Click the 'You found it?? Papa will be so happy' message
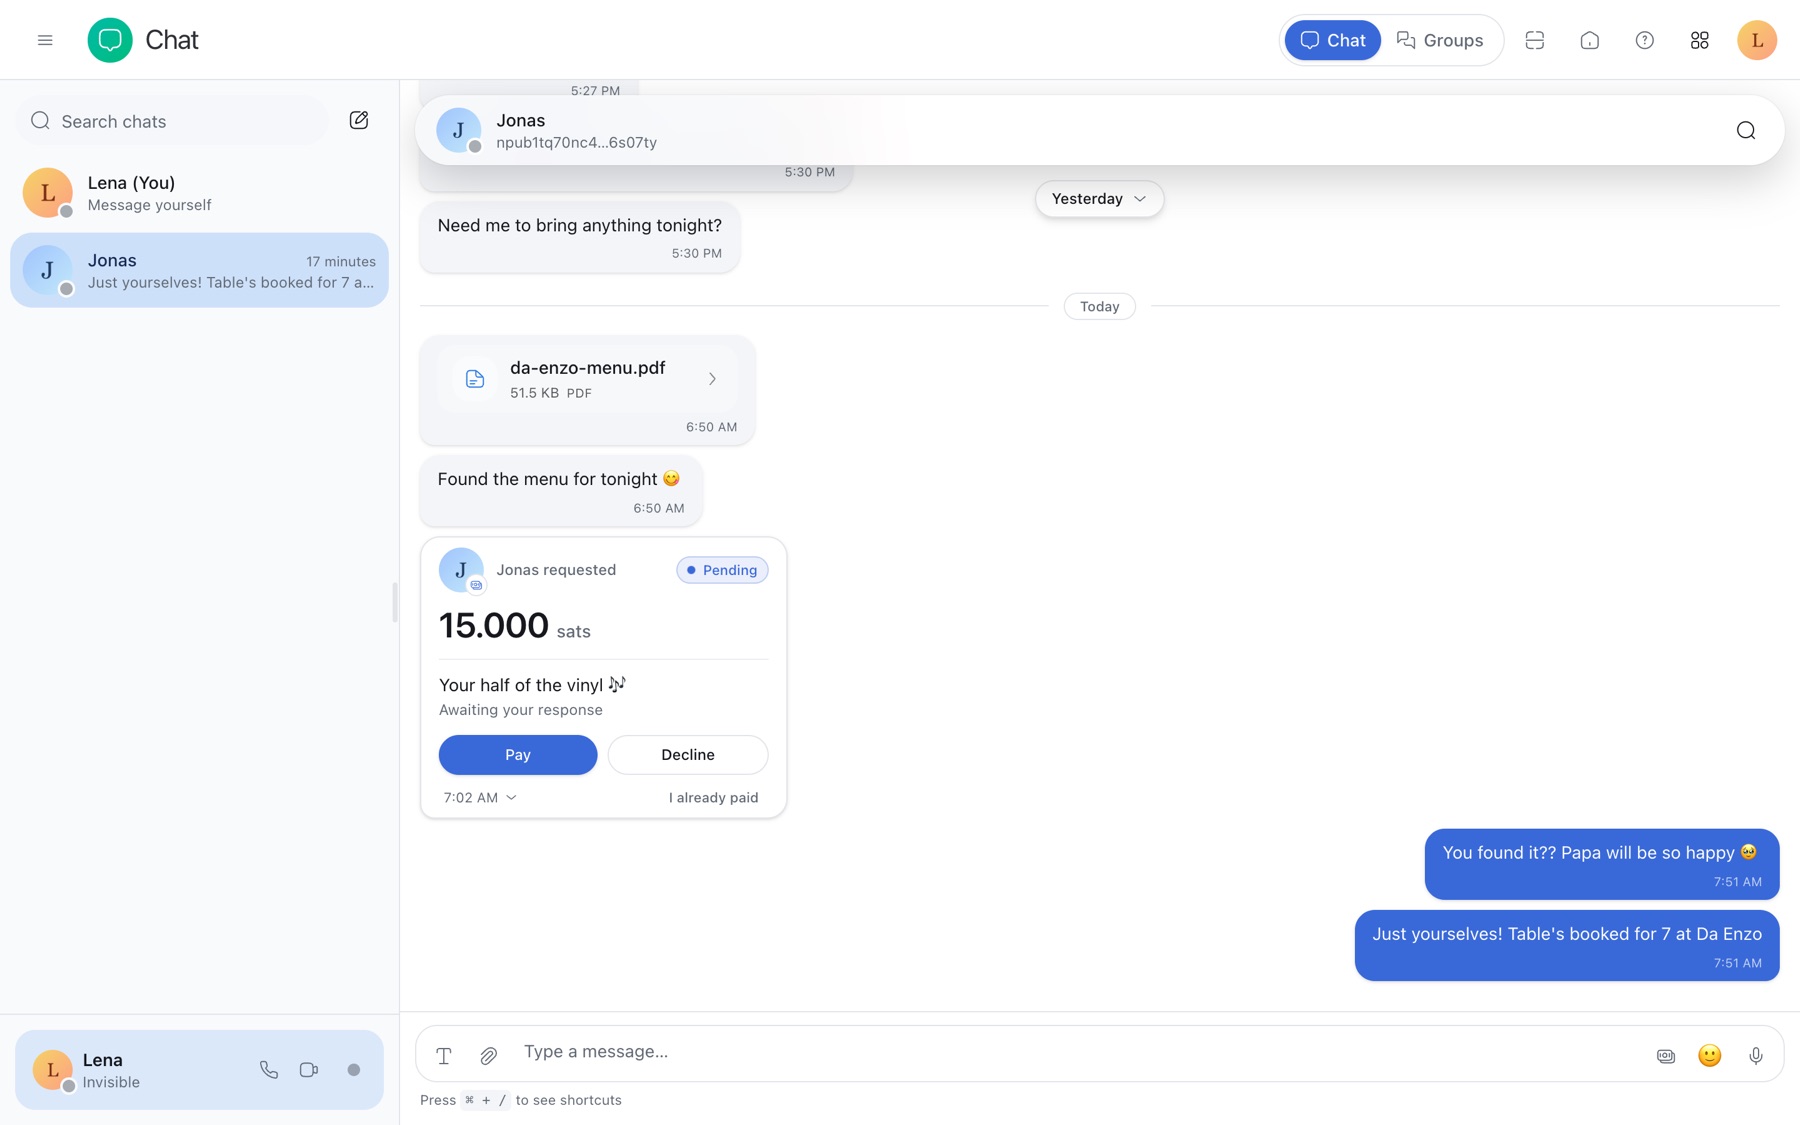 pyautogui.click(x=1602, y=865)
